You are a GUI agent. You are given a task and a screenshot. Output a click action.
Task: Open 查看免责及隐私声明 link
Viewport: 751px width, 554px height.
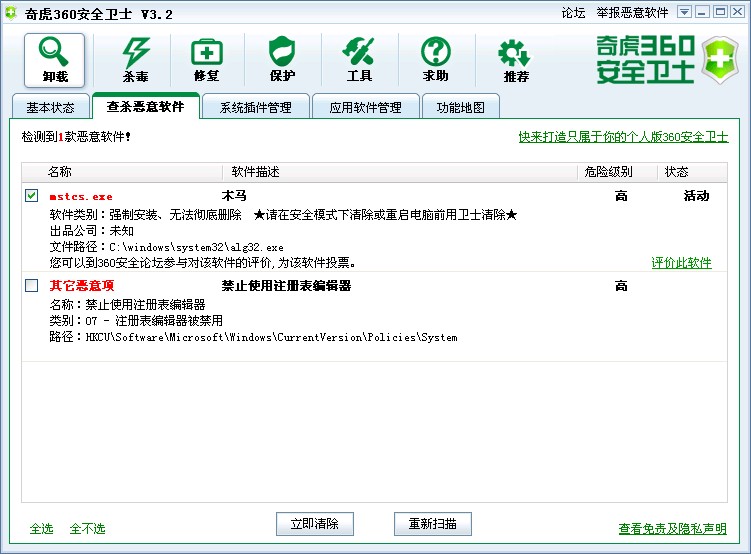click(672, 529)
